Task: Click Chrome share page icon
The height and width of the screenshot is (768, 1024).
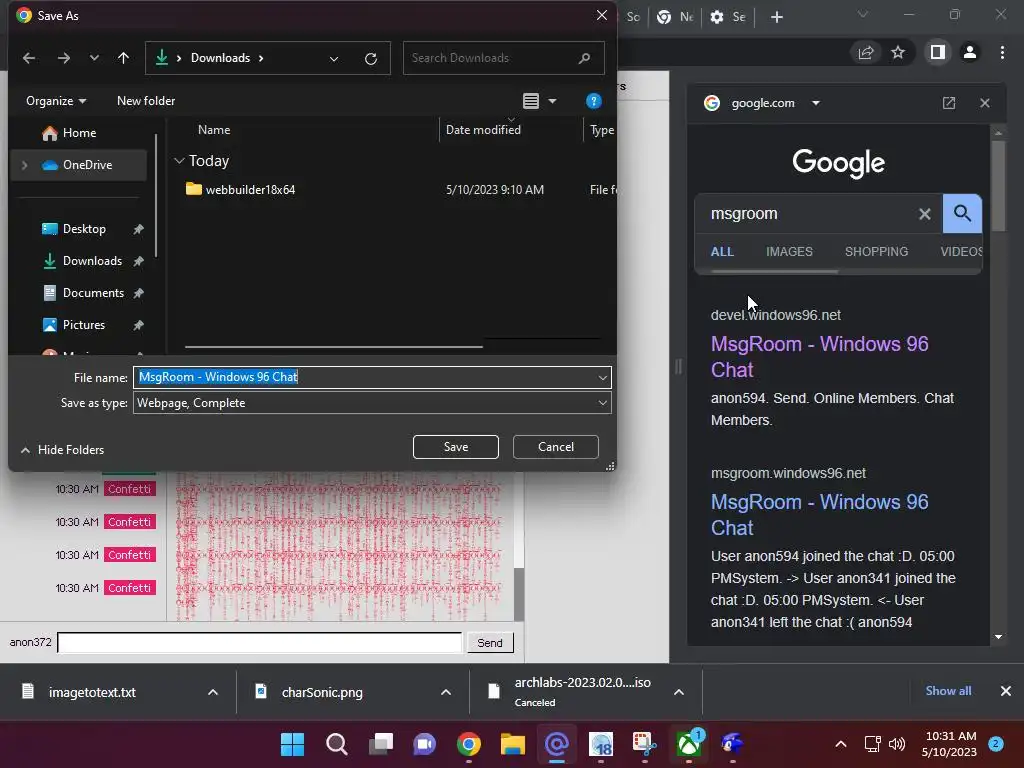Action: tap(866, 53)
